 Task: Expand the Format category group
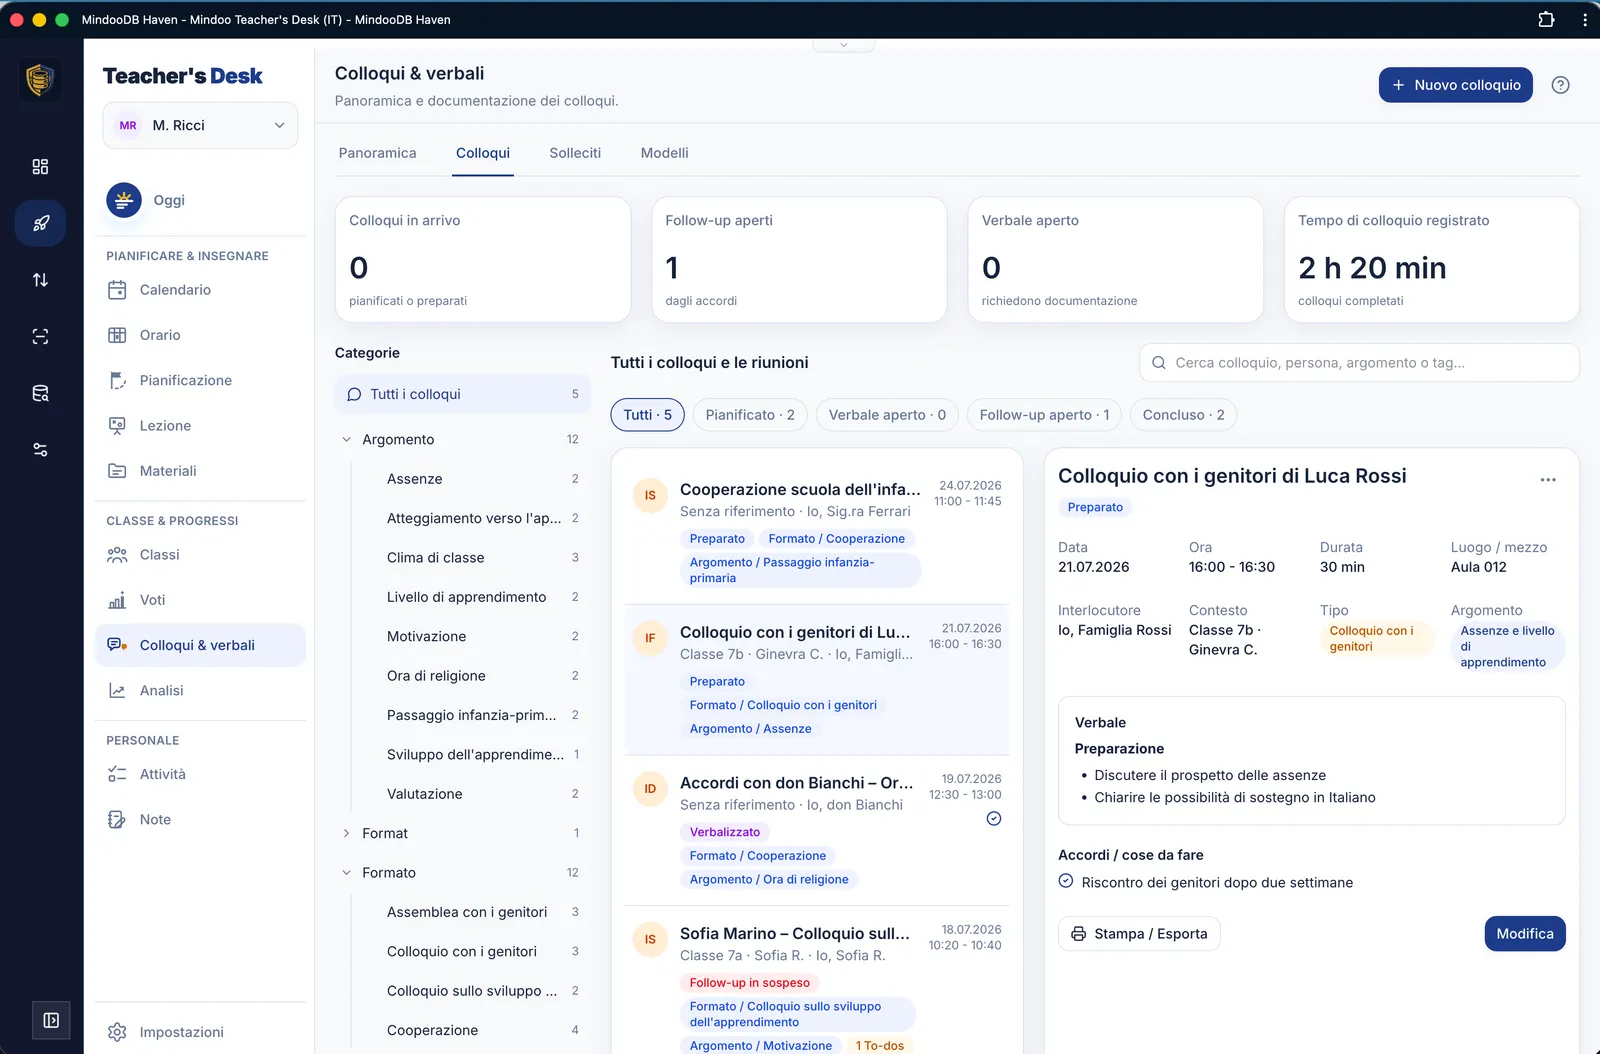tap(347, 833)
